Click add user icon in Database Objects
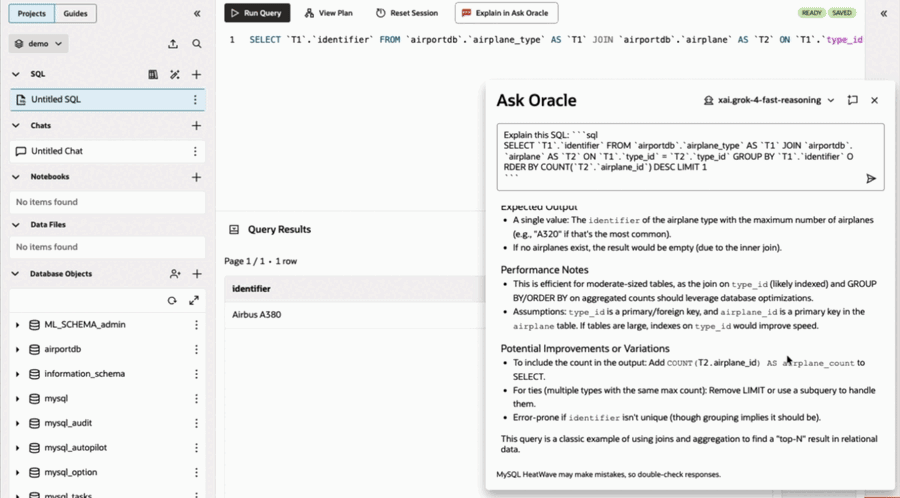Image resolution: width=900 pixels, height=498 pixels. (175, 274)
